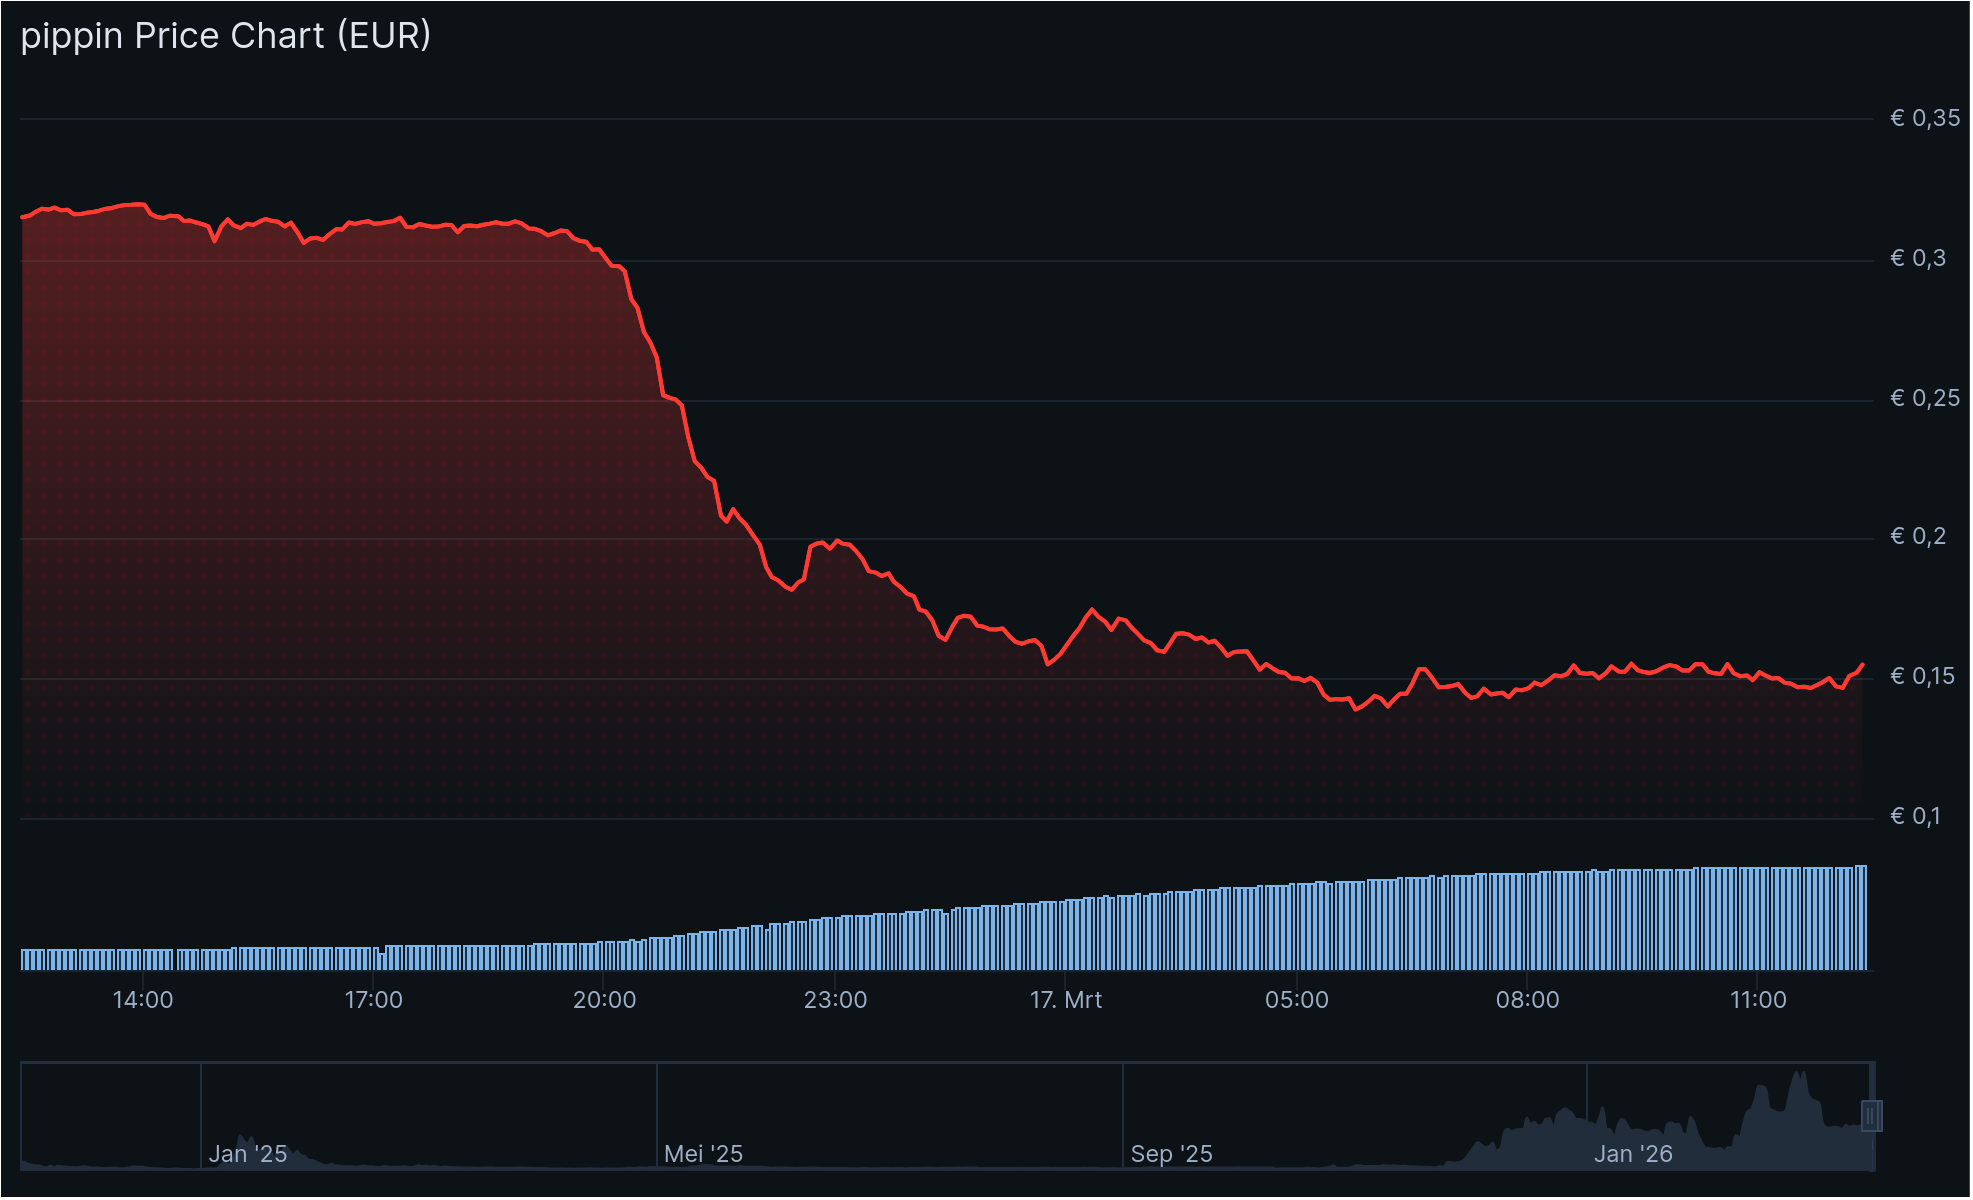Click the € 0,25 price axis label
Image resolution: width=1973 pixels, height=1200 pixels.
coord(1924,398)
